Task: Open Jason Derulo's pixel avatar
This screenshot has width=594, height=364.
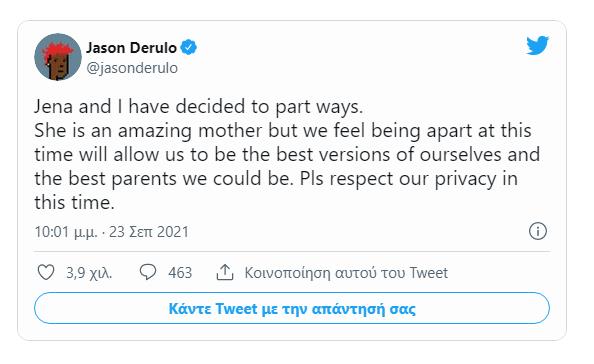Action: (58, 57)
